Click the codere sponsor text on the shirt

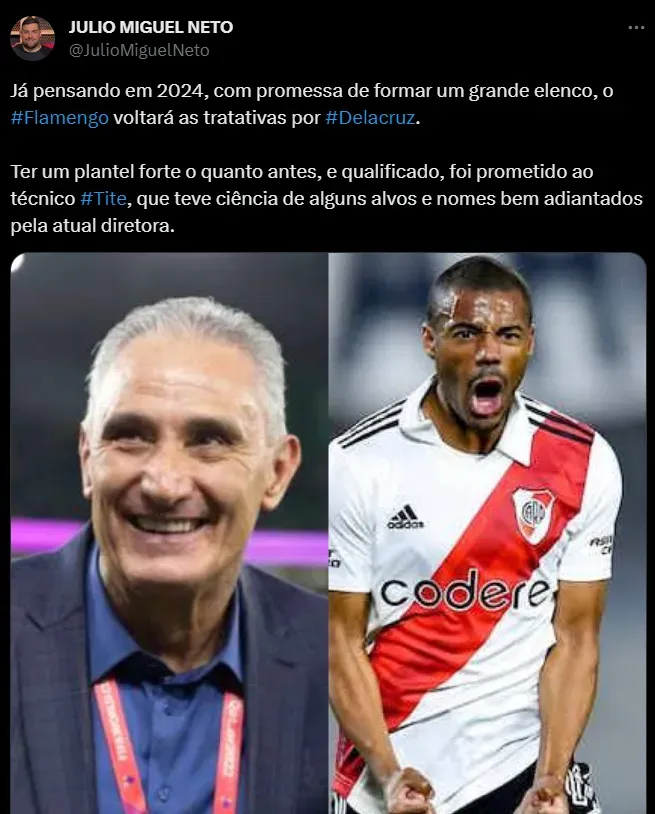click(465, 591)
